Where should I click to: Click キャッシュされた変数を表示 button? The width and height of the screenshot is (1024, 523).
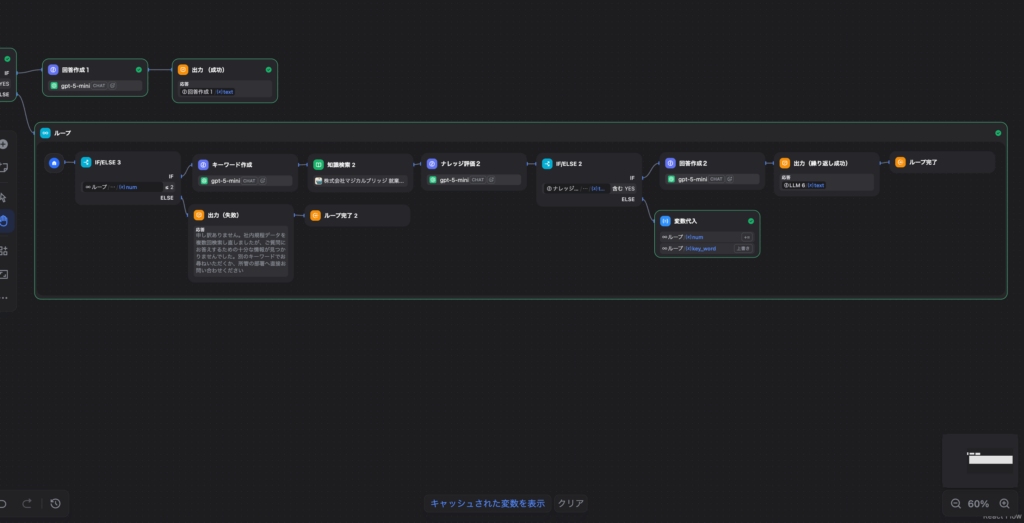(x=488, y=503)
